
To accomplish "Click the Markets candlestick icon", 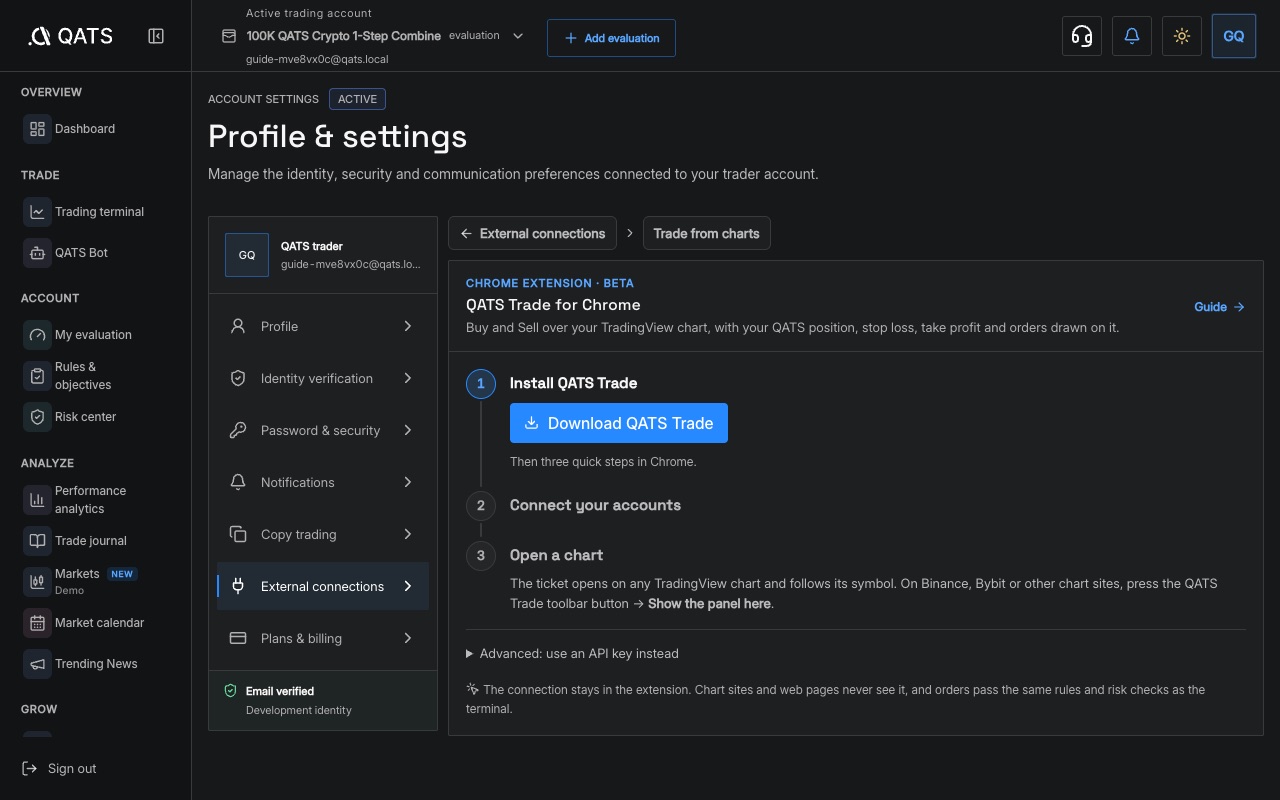I will (x=37, y=581).
